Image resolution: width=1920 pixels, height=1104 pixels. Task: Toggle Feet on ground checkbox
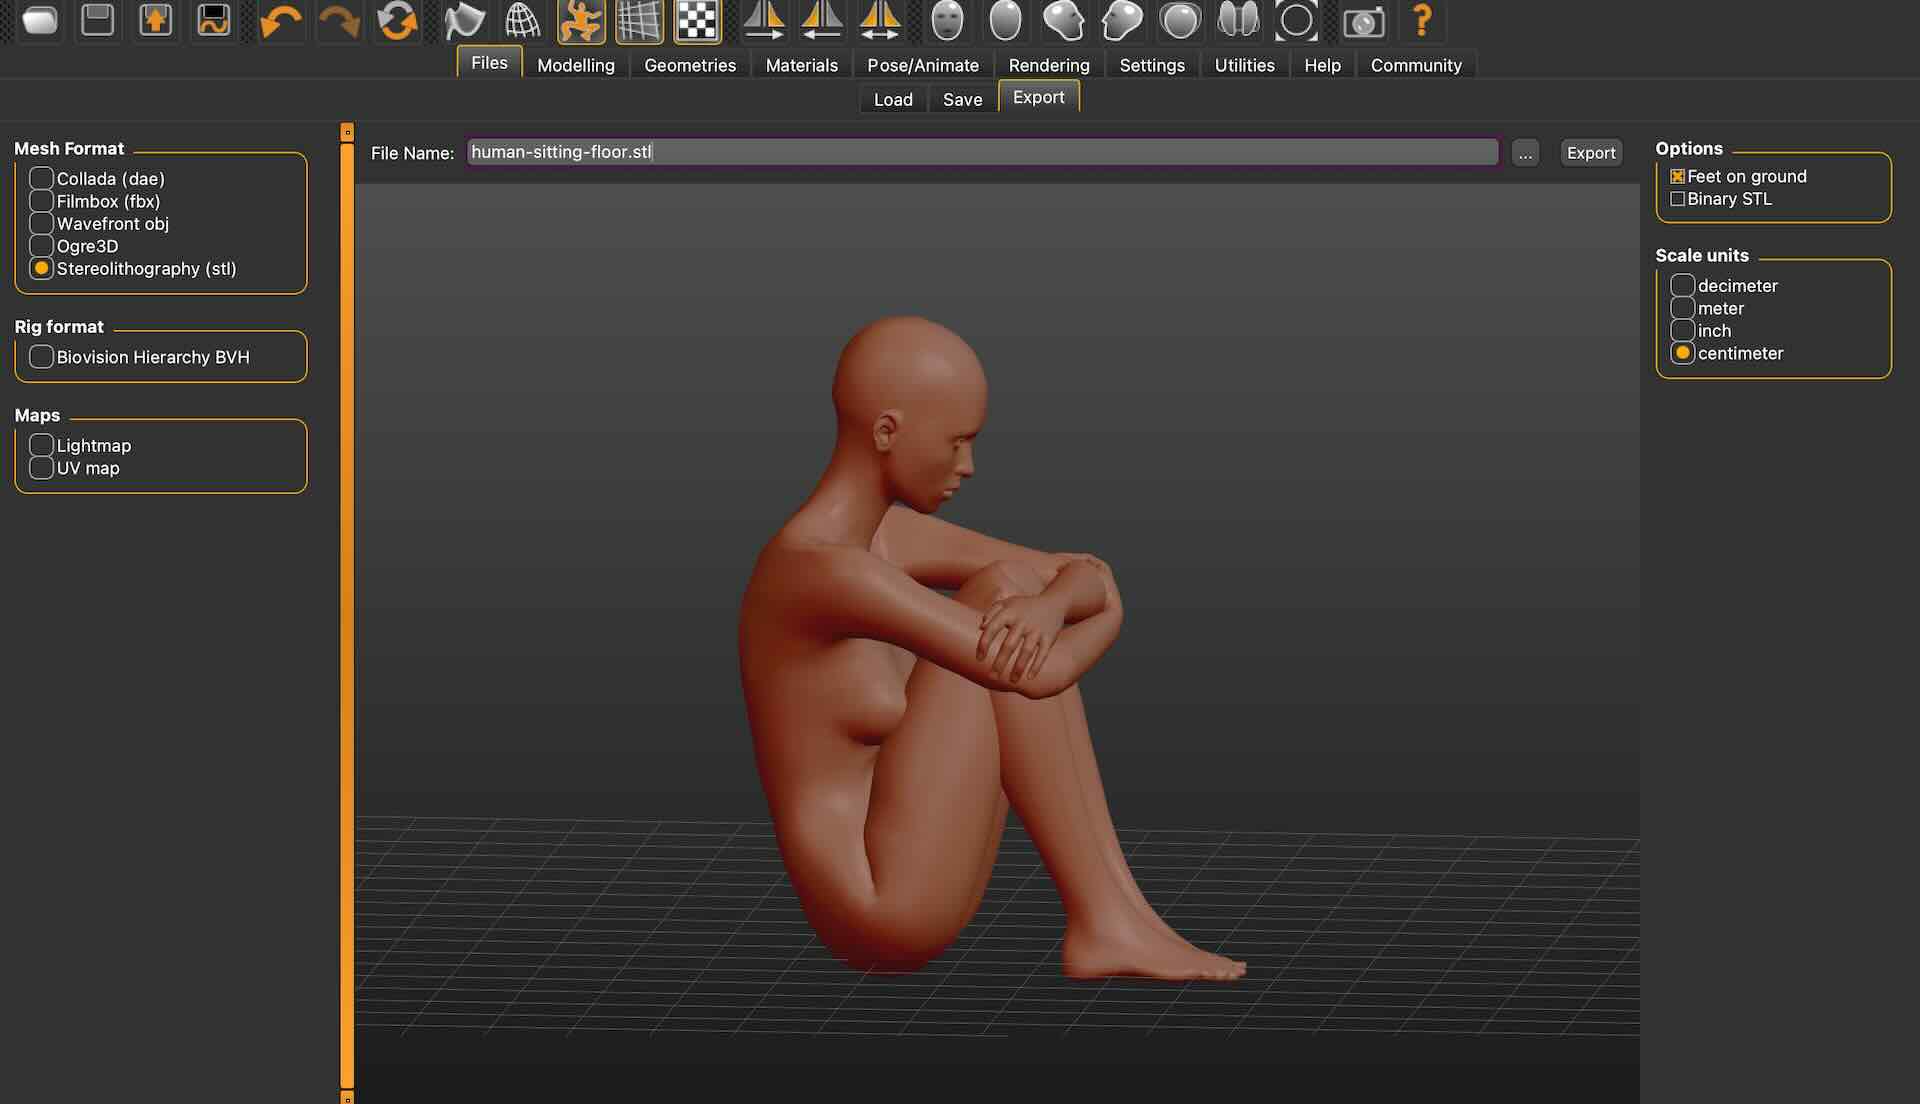point(1678,176)
